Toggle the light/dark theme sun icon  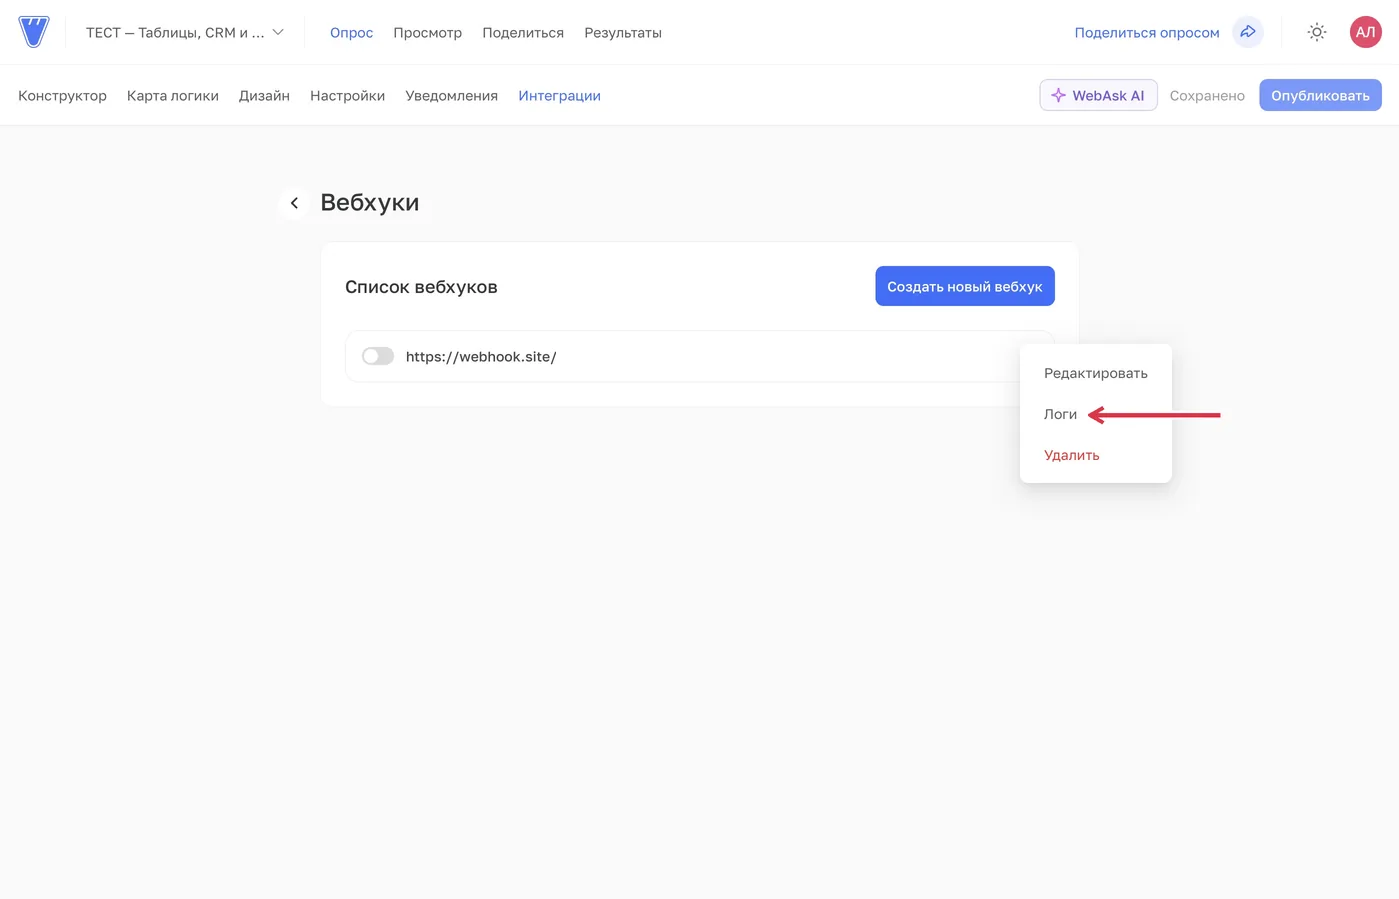(x=1317, y=32)
